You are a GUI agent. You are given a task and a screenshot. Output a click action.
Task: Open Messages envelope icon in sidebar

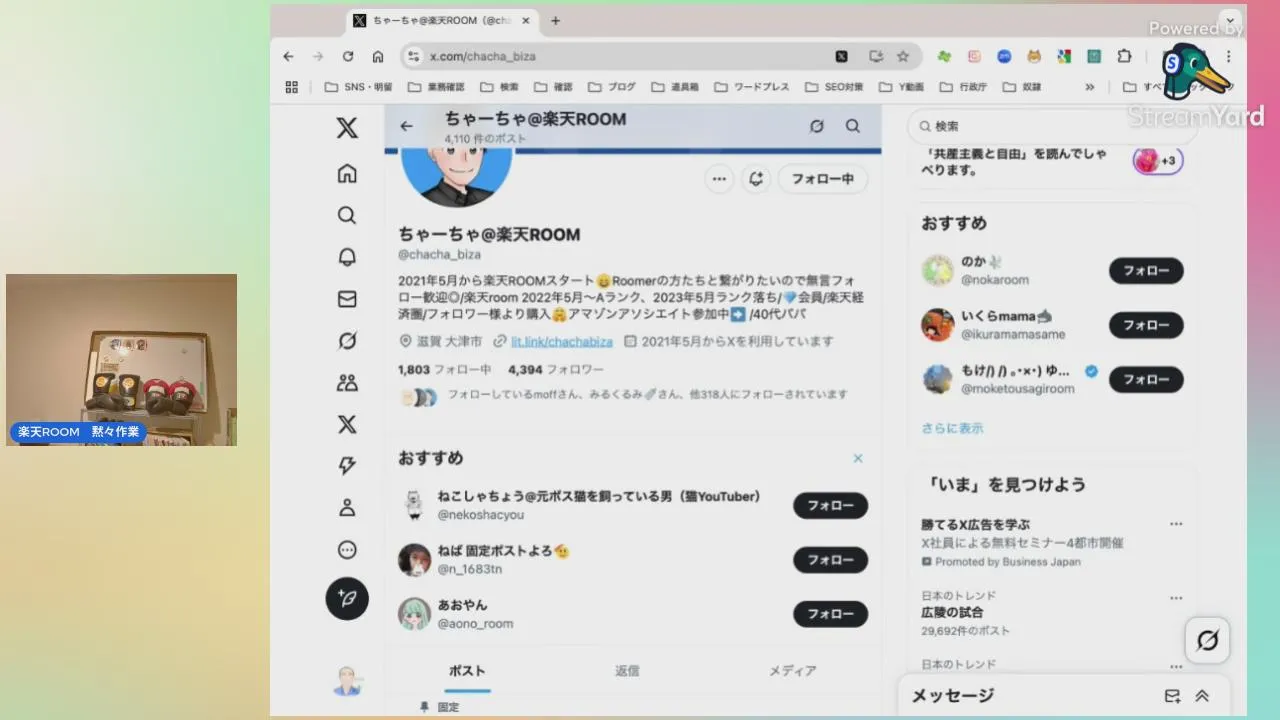[x=347, y=299]
